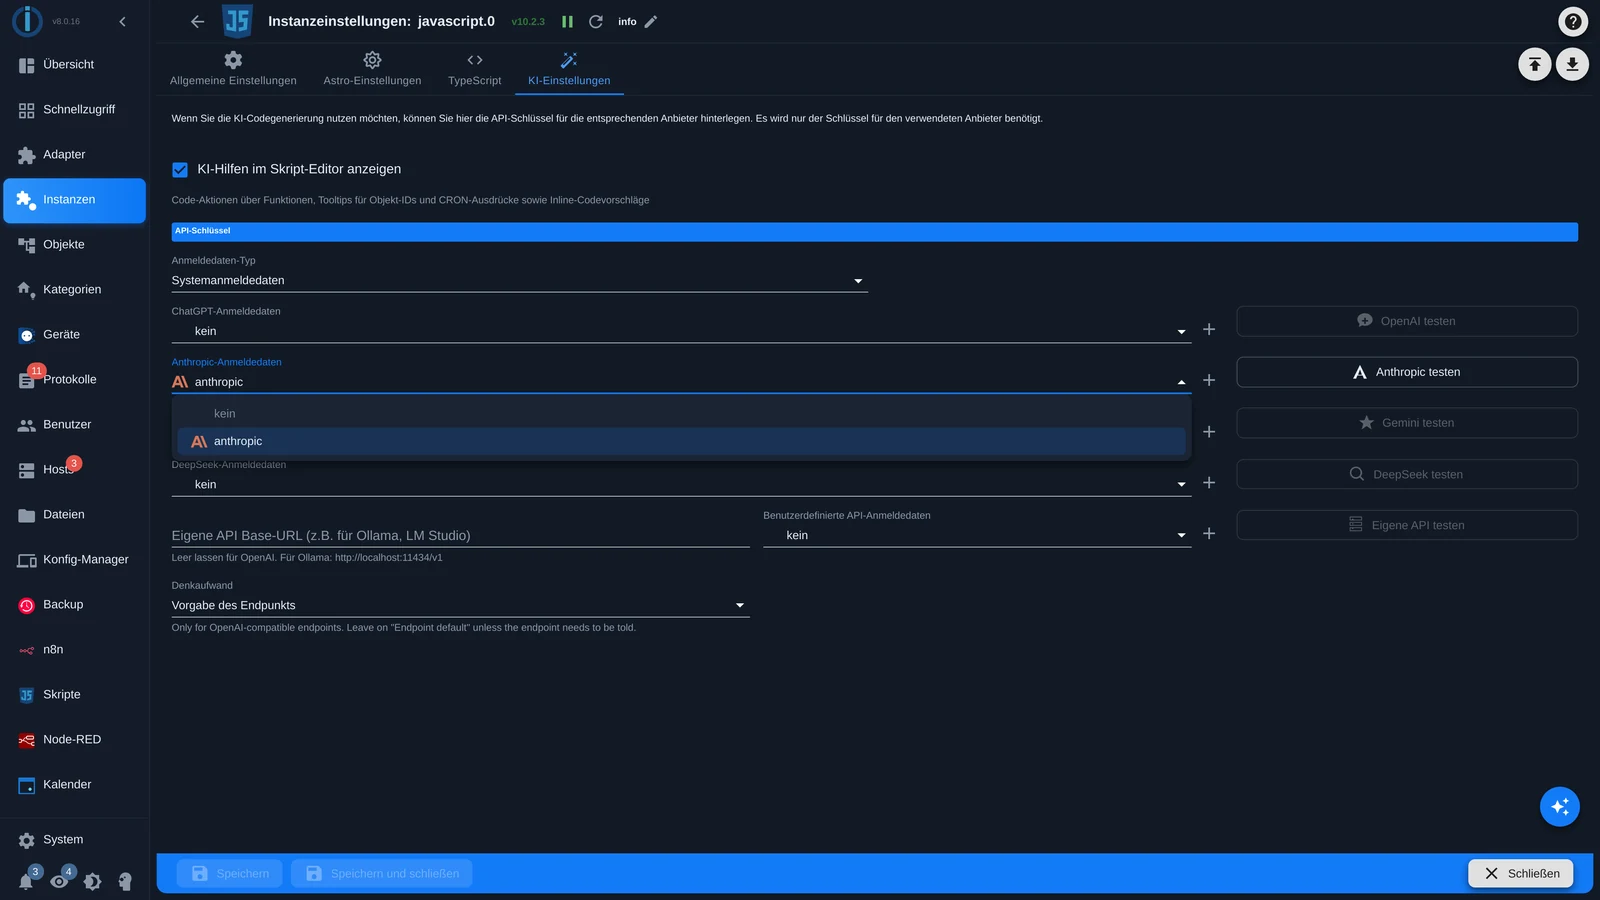
Task: Open the Benutzerdefinierte API-Anmeldedaten dropdown
Action: click(x=977, y=535)
